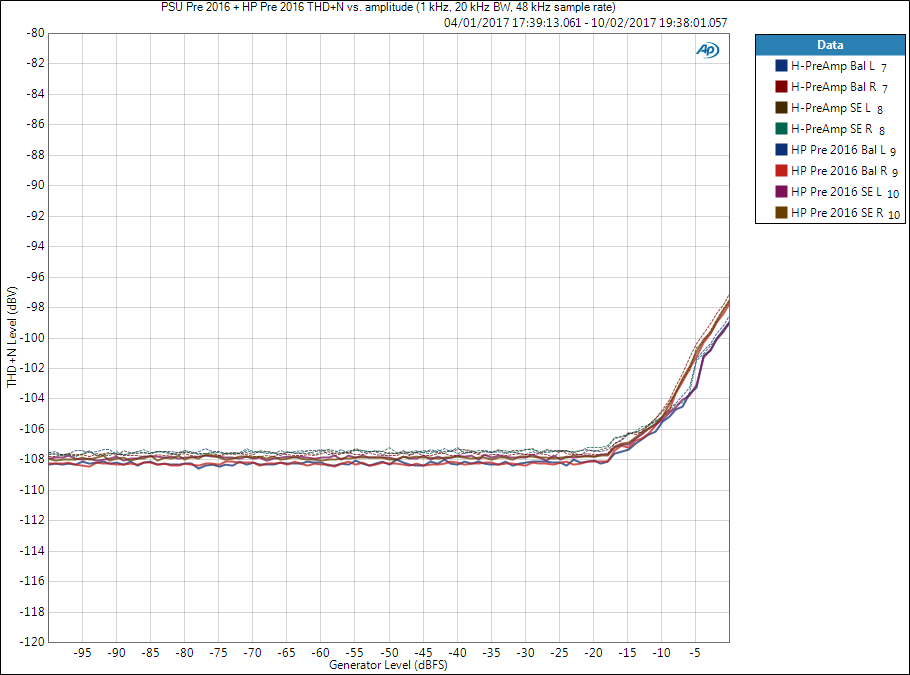The height and width of the screenshot is (675, 910).
Task: Click legend entry H-PreAmp SE L
Action: 830,108
